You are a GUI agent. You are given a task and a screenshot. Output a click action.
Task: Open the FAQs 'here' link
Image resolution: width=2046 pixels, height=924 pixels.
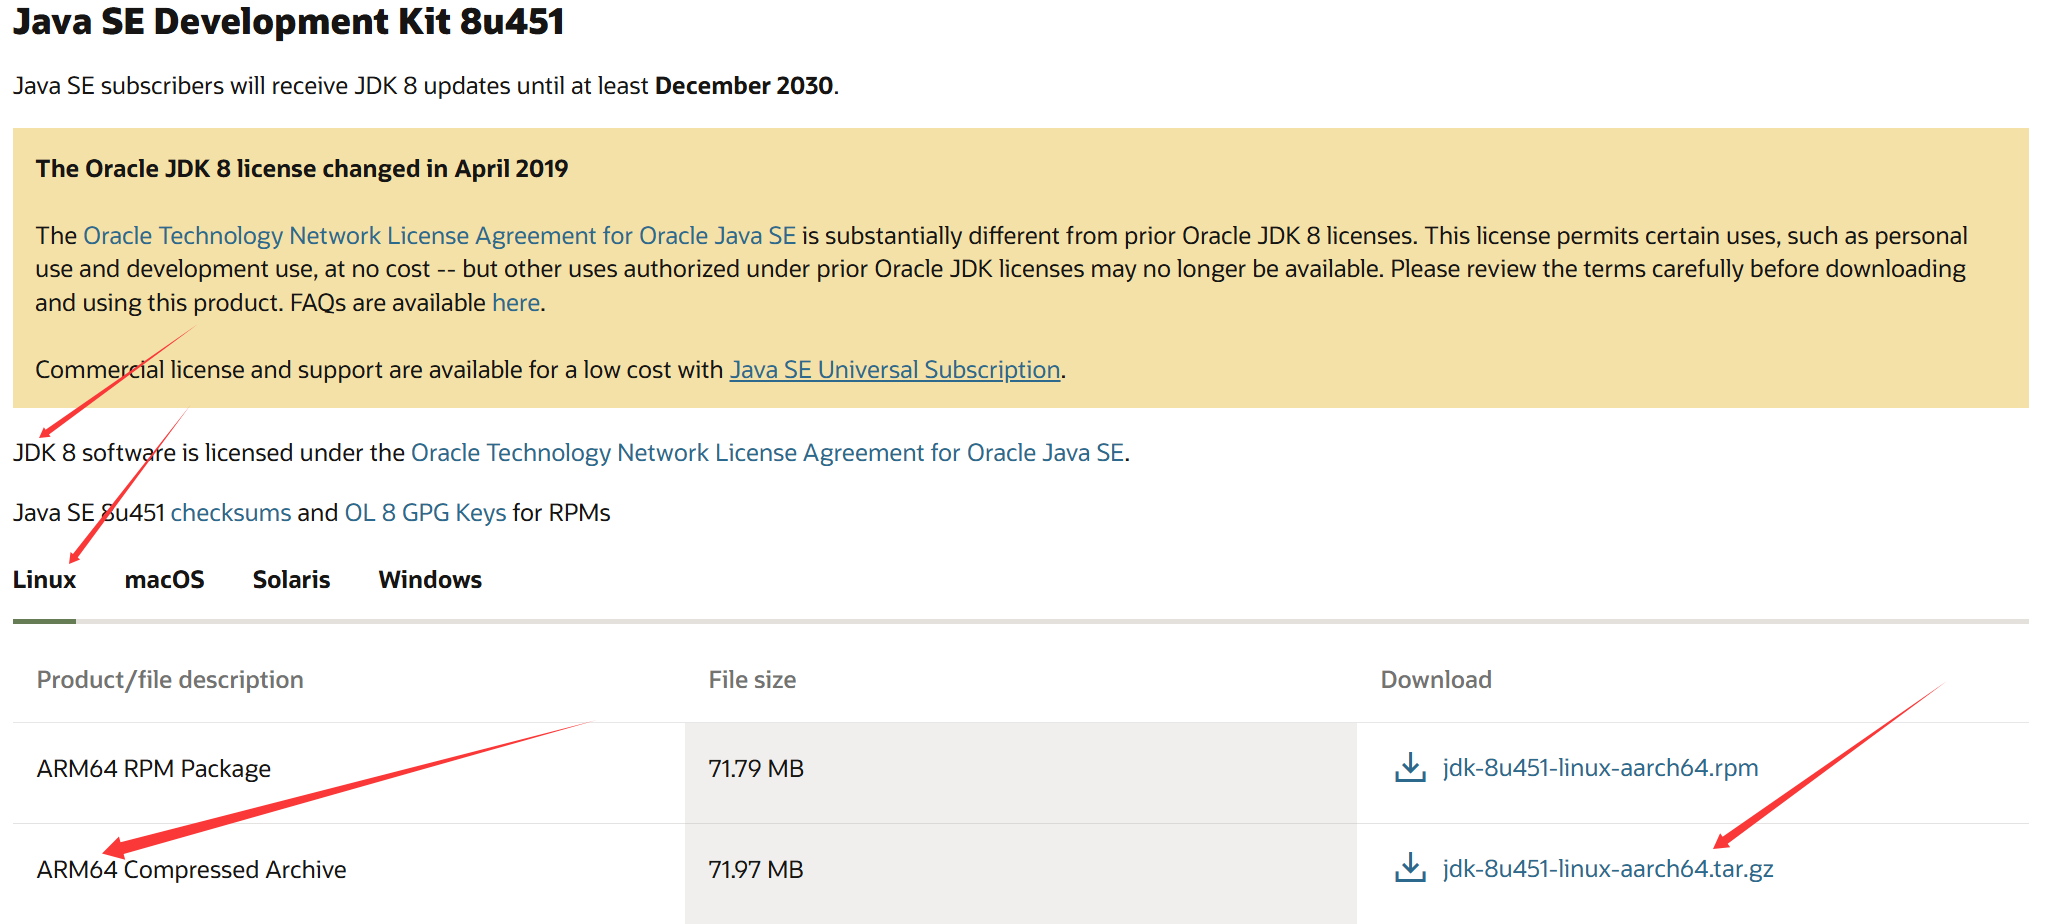pyautogui.click(x=516, y=303)
